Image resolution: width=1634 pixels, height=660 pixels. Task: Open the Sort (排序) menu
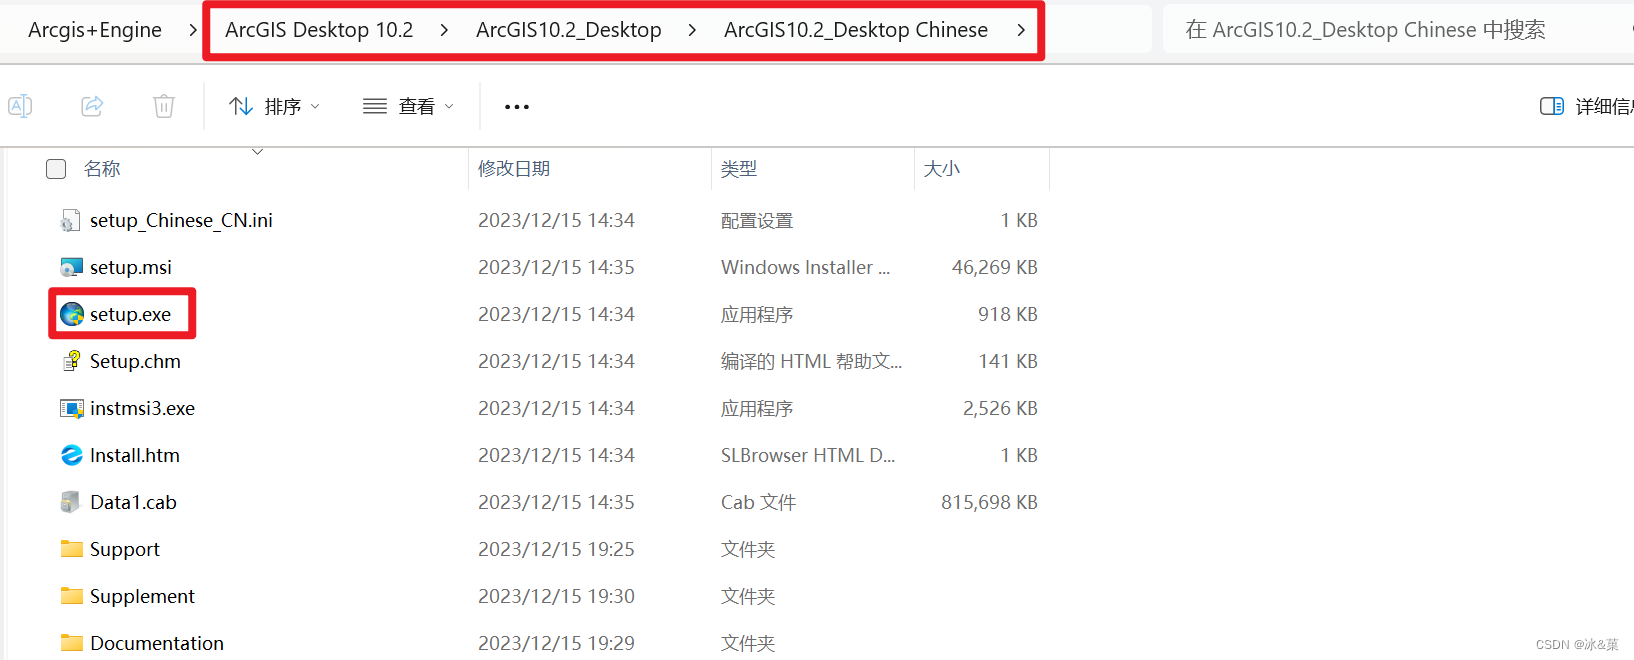click(x=274, y=106)
